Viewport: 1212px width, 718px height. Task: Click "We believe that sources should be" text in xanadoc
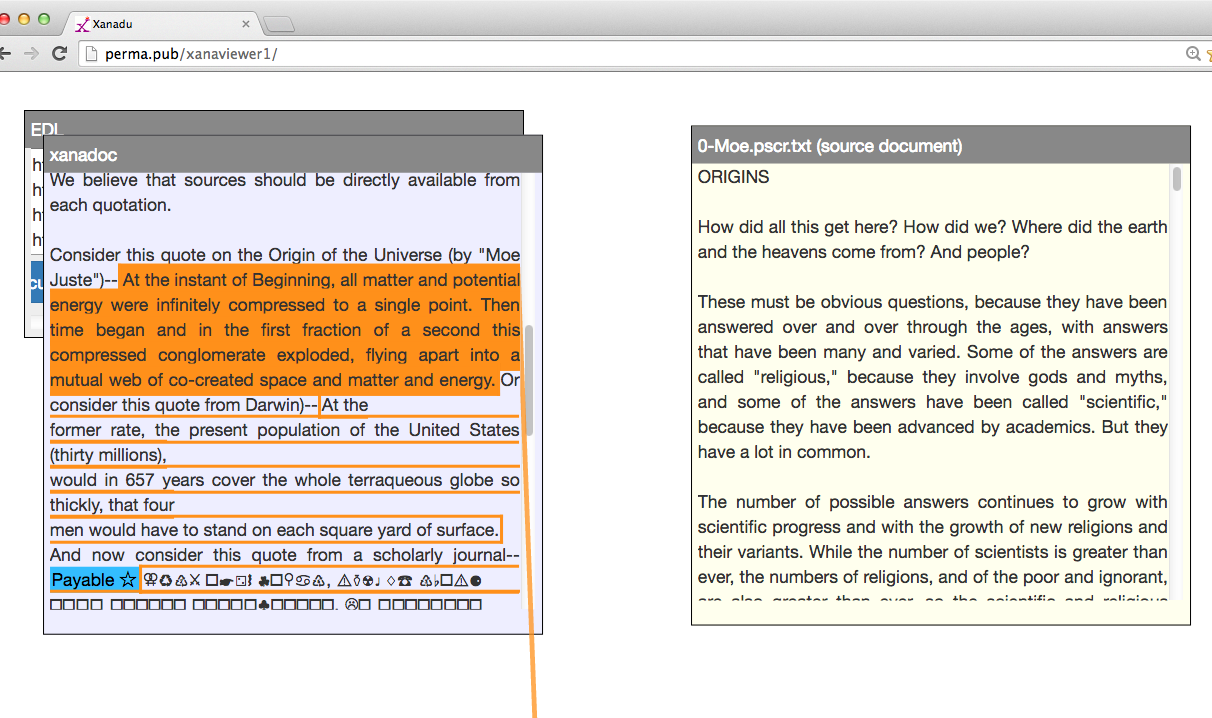(x=285, y=193)
